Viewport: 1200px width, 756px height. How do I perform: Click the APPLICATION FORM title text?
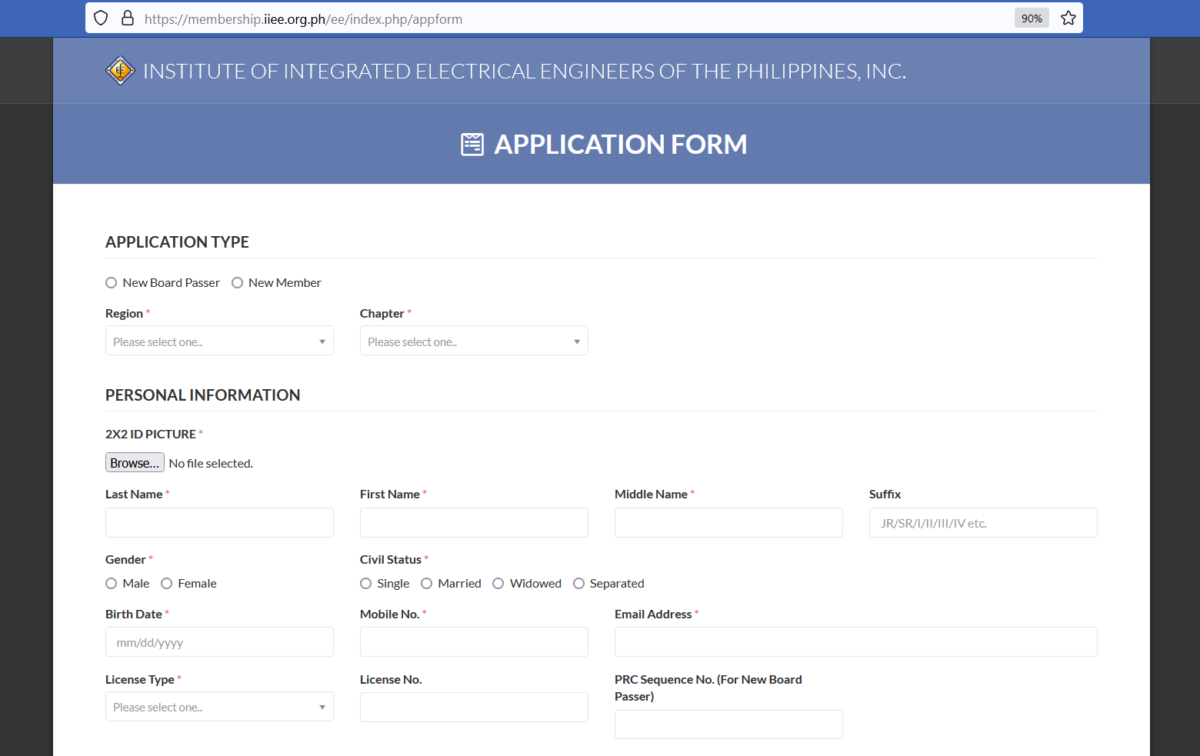point(621,144)
